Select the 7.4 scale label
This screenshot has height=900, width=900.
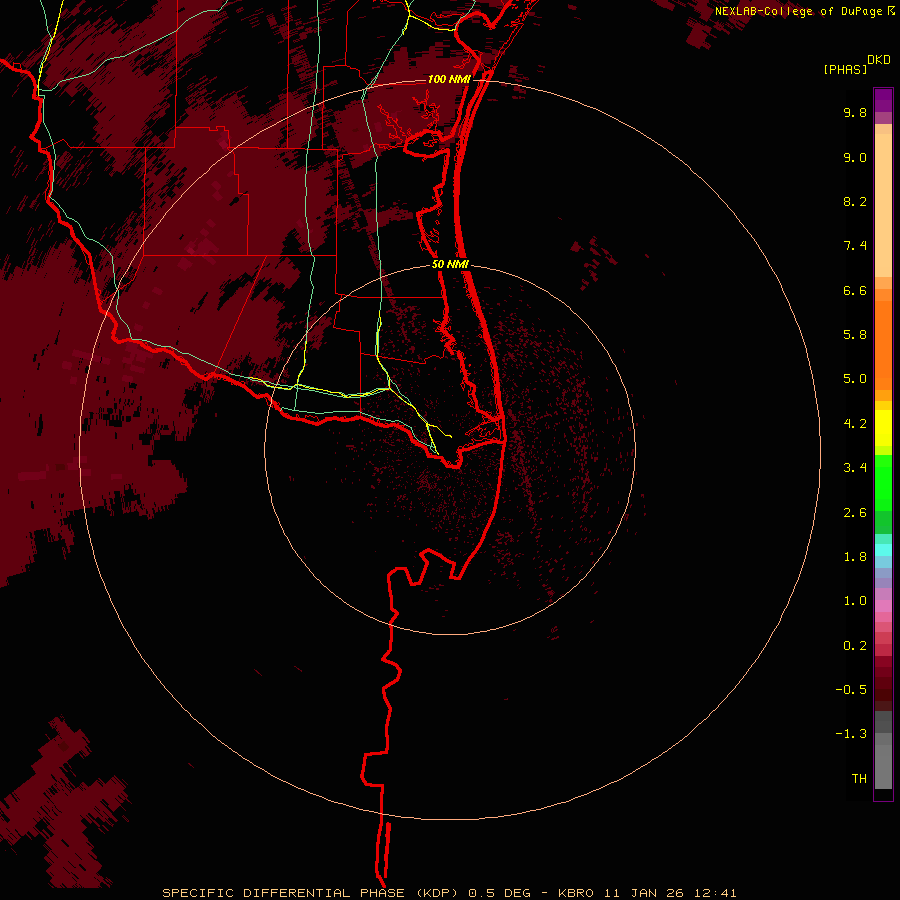point(855,246)
